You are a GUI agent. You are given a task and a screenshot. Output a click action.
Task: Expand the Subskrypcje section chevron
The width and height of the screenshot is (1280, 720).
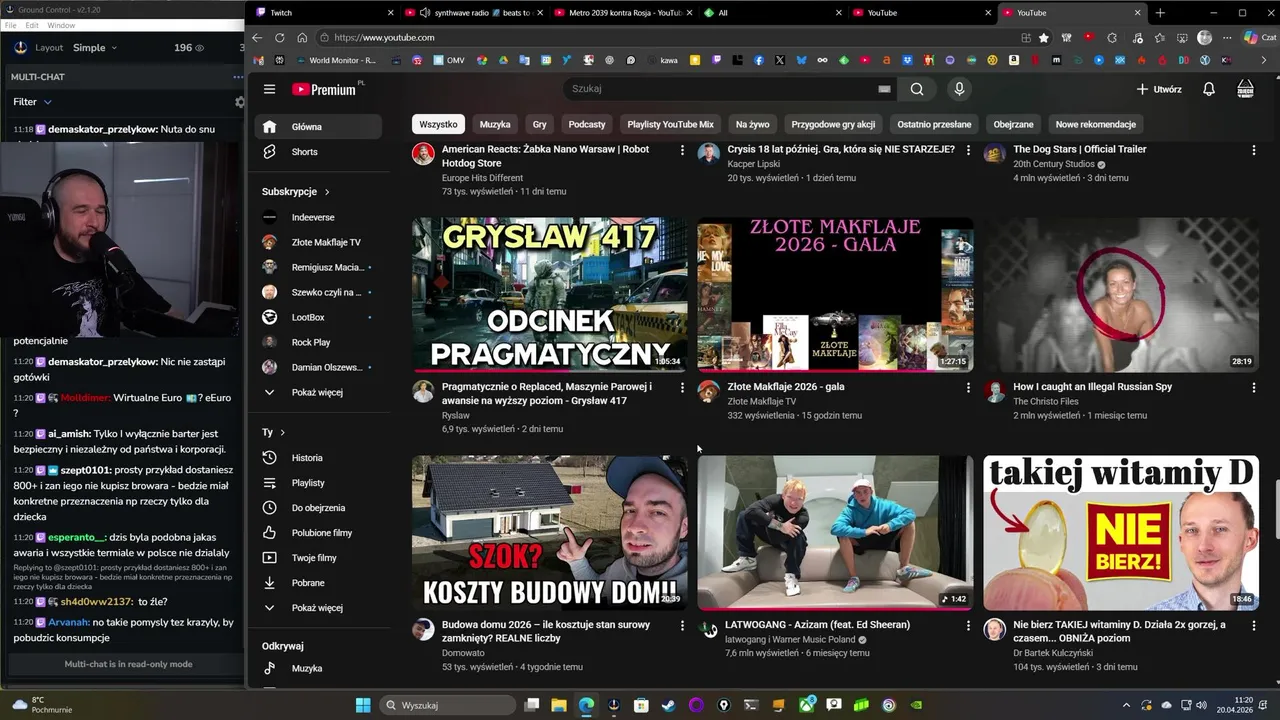coord(326,192)
